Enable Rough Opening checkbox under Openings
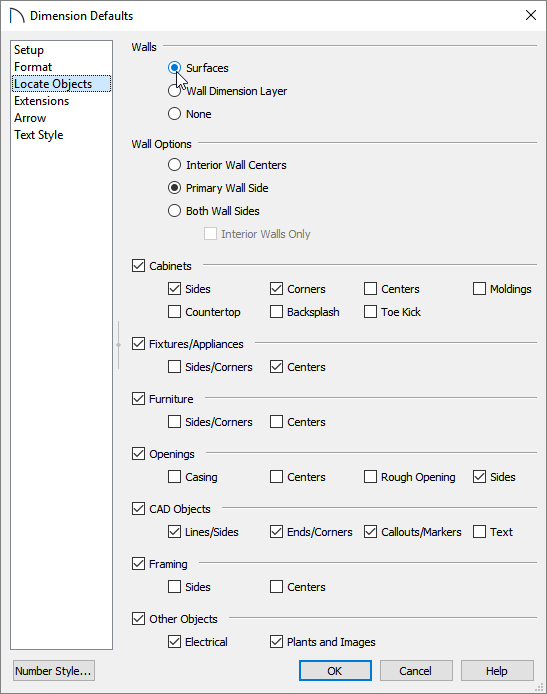 point(370,477)
